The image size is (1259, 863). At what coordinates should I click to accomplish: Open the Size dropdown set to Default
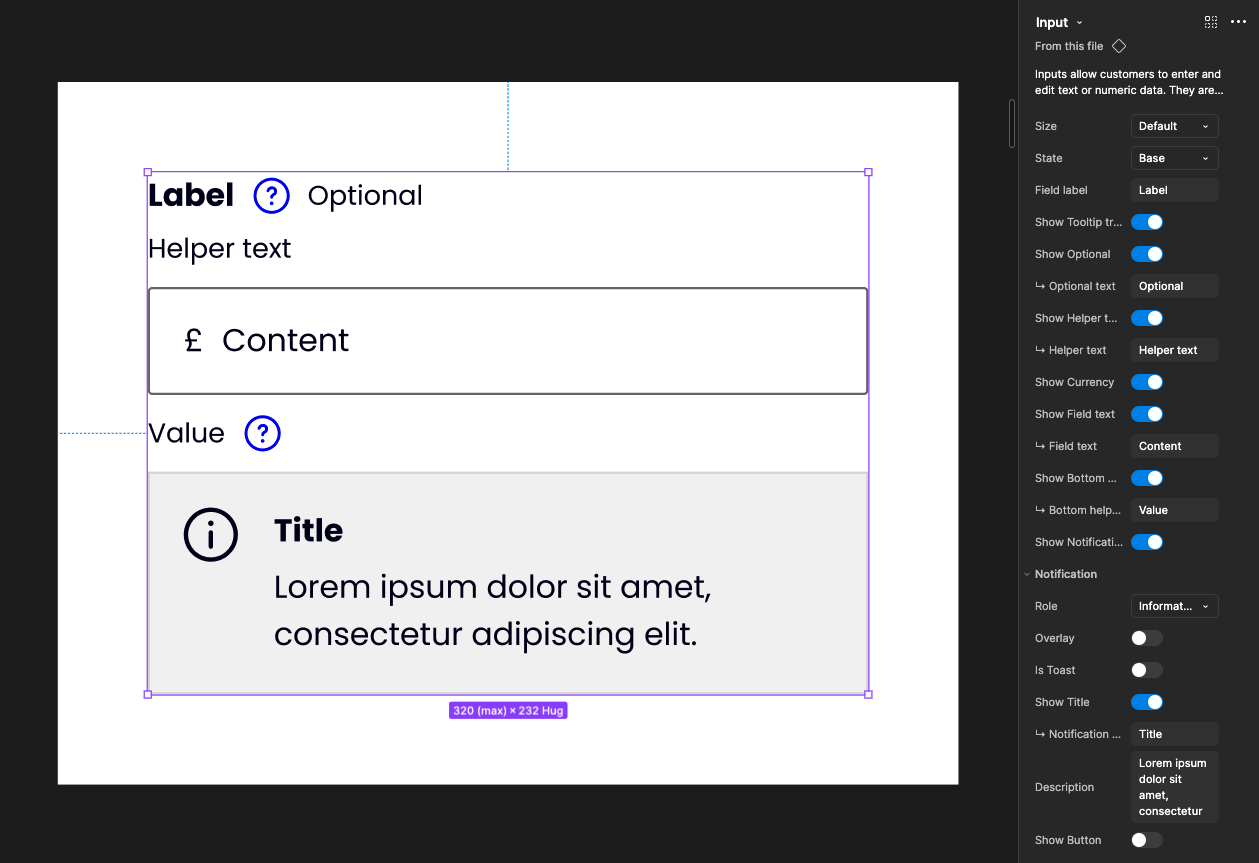tap(1174, 126)
